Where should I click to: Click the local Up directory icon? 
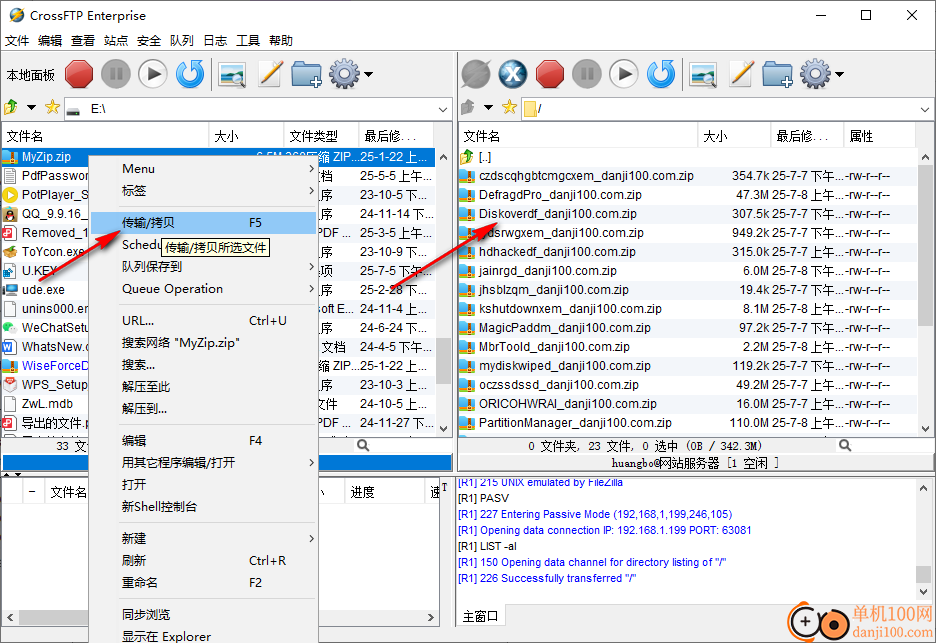(11, 107)
